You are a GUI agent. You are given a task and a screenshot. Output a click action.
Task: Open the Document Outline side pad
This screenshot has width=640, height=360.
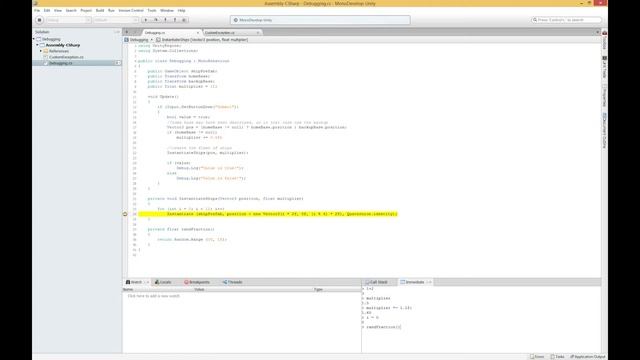pyautogui.click(x=604, y=131)
